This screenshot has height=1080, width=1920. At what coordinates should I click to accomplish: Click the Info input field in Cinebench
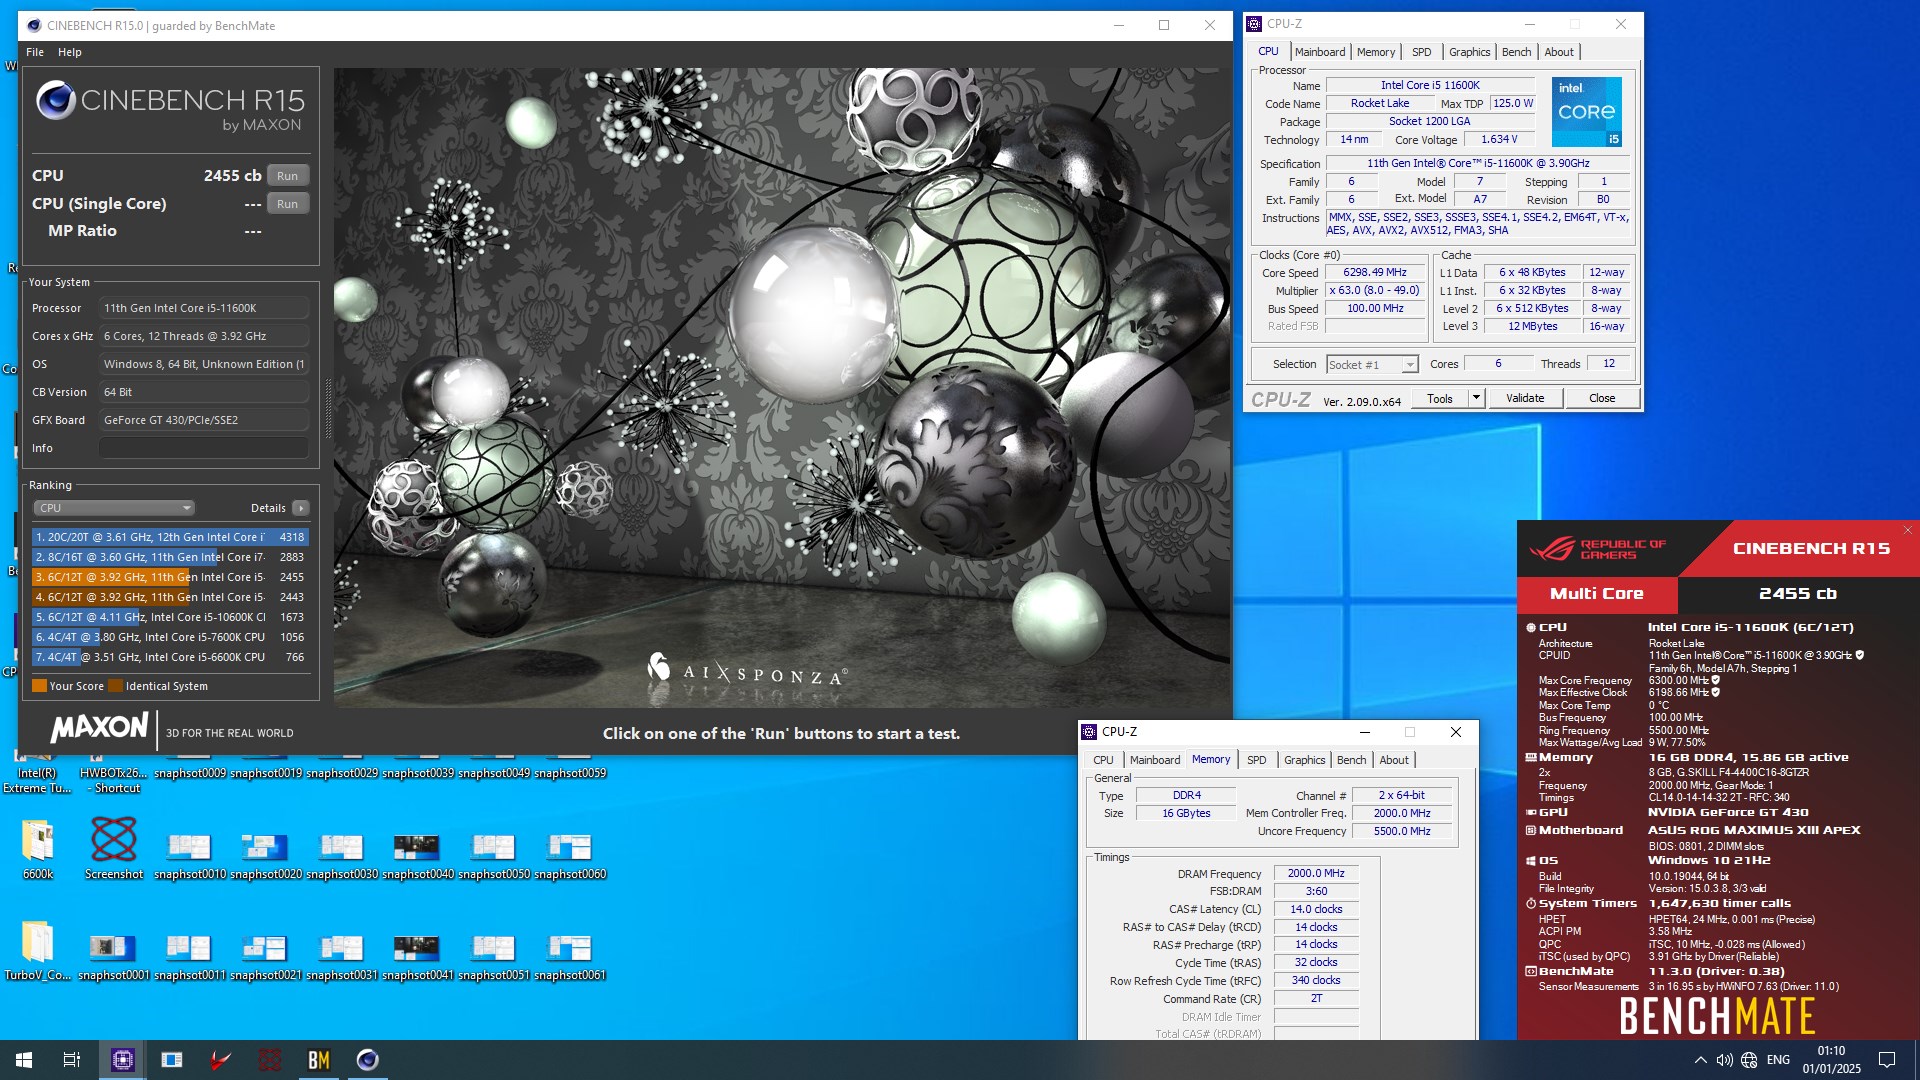click(203, 448)
